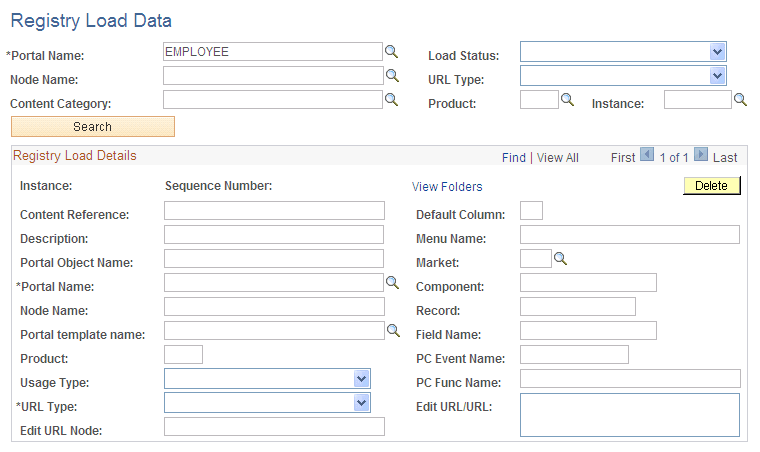Click Content Category lookup magnifier
This screenshot has height=452, width=760.
tap(392, 99)
